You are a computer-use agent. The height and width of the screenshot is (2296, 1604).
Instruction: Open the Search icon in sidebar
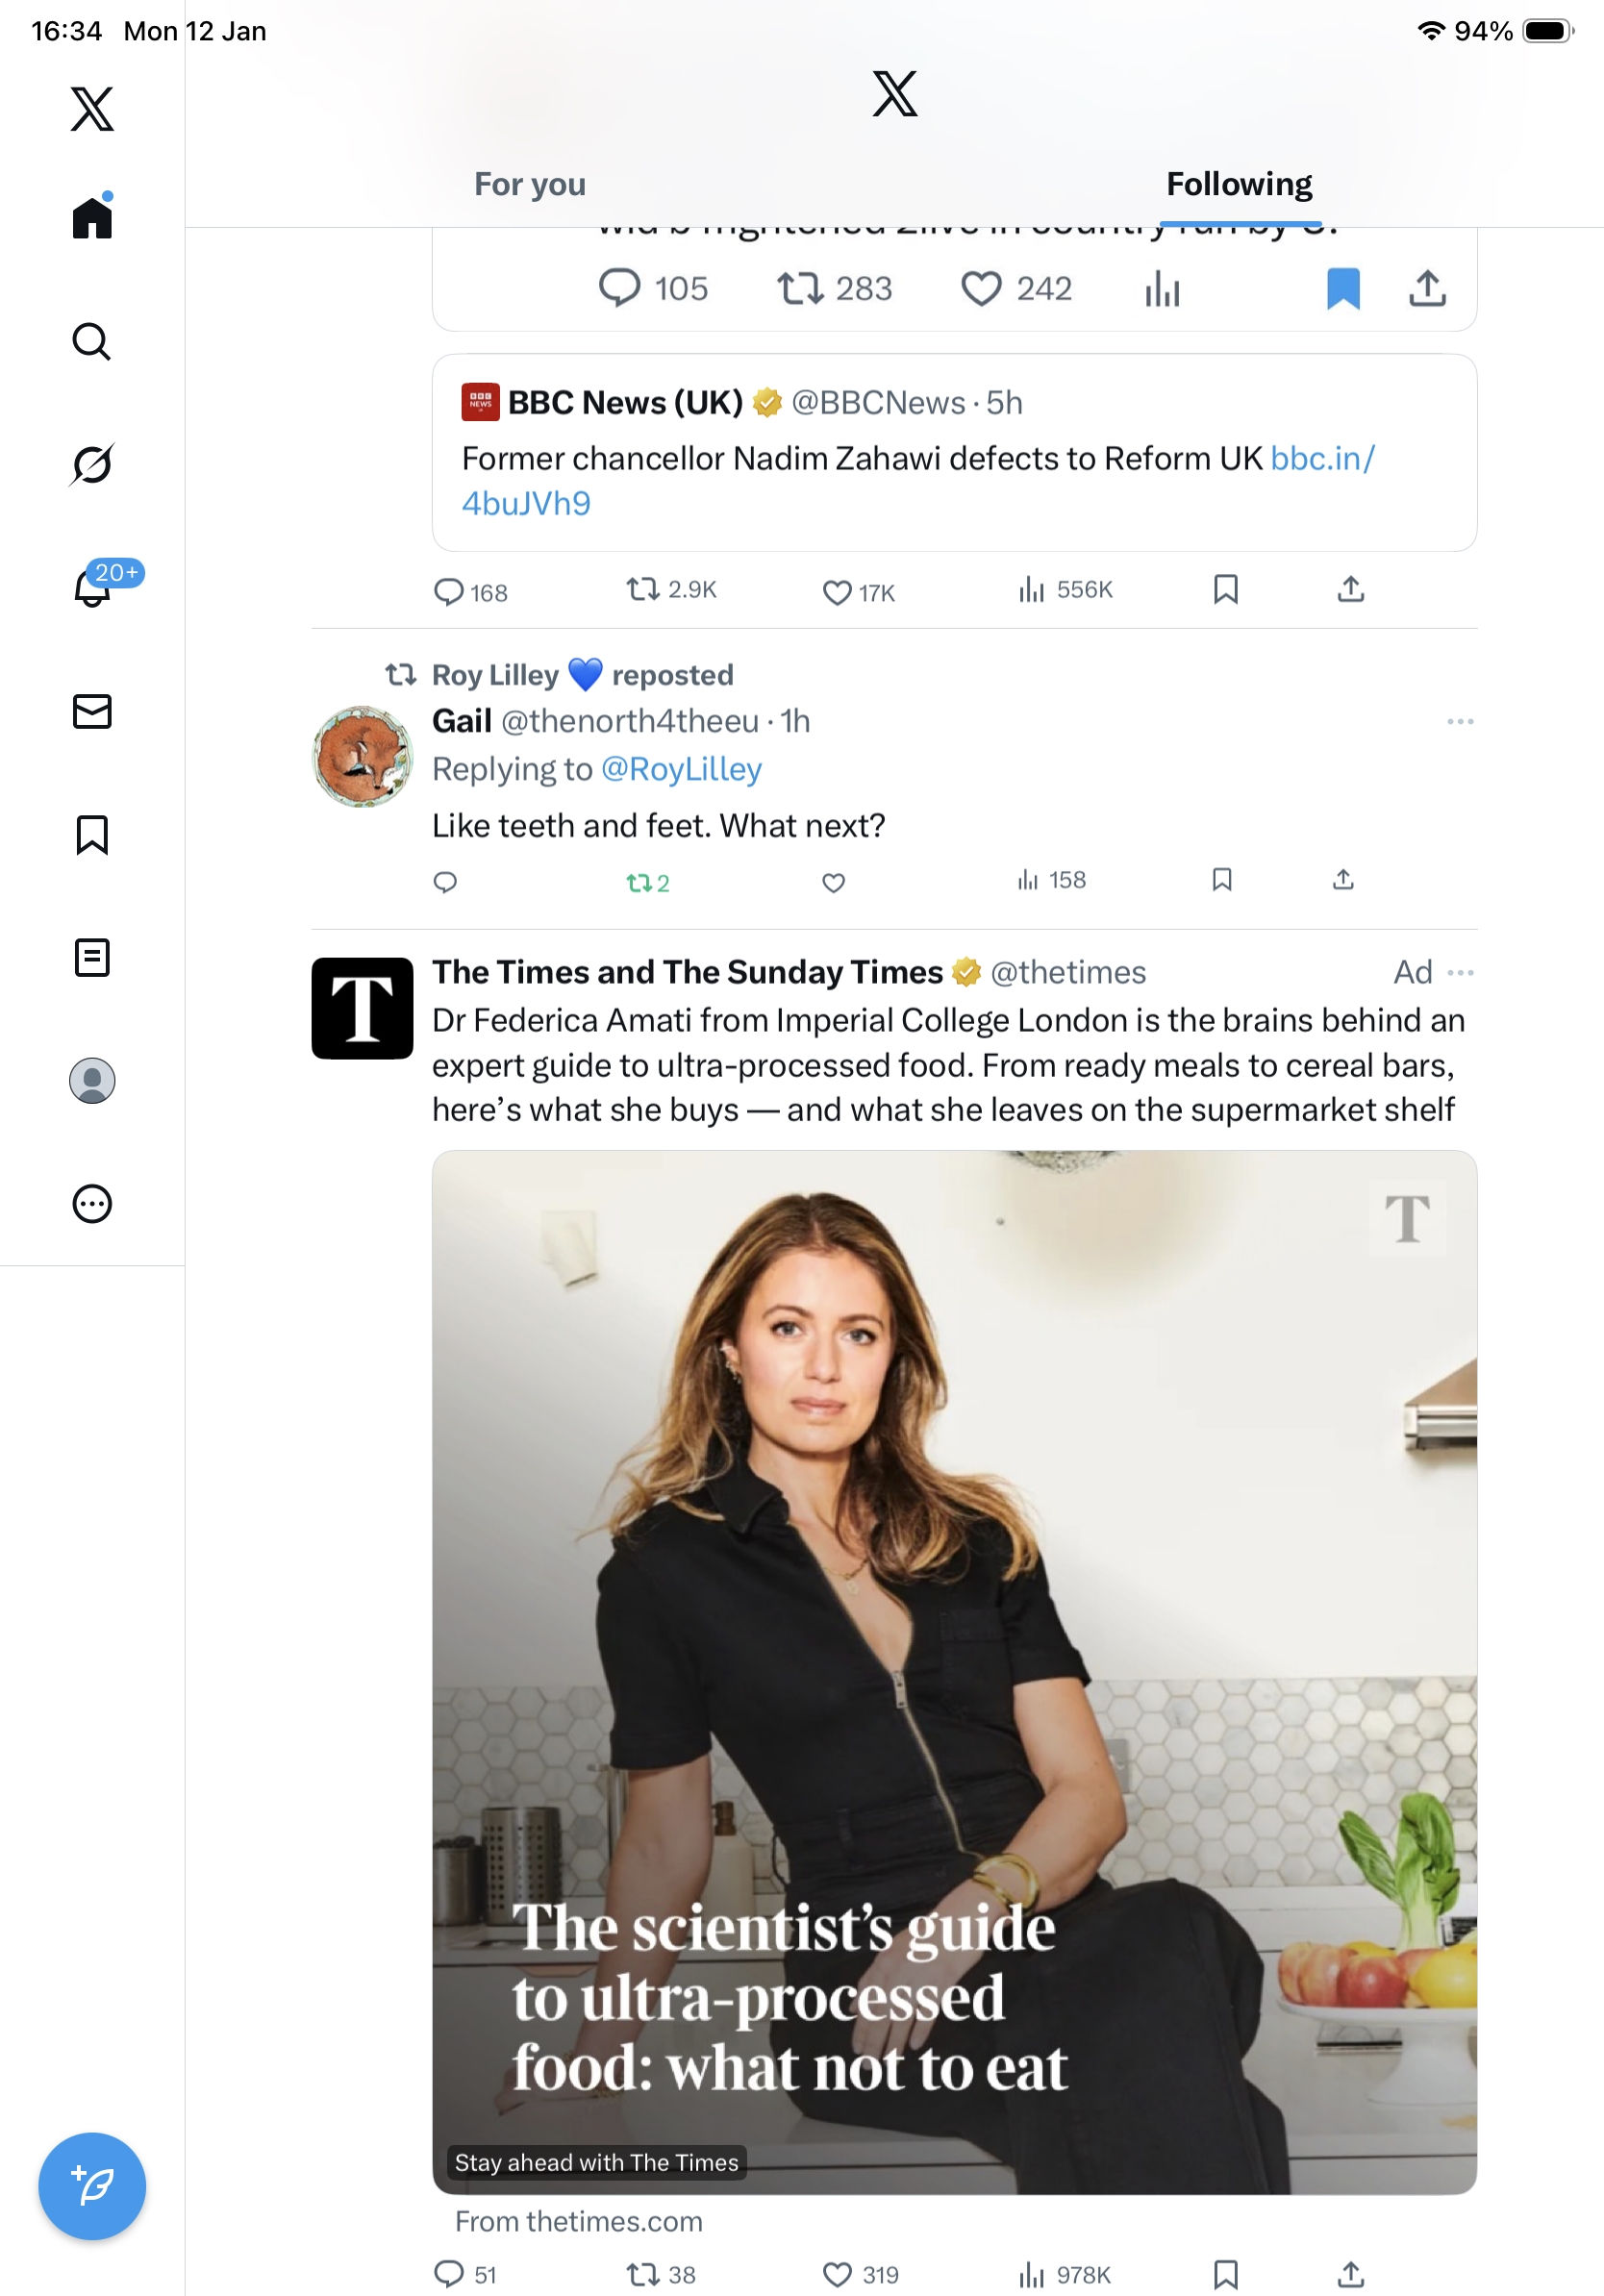pyautogui.click(x=92, y=342)
